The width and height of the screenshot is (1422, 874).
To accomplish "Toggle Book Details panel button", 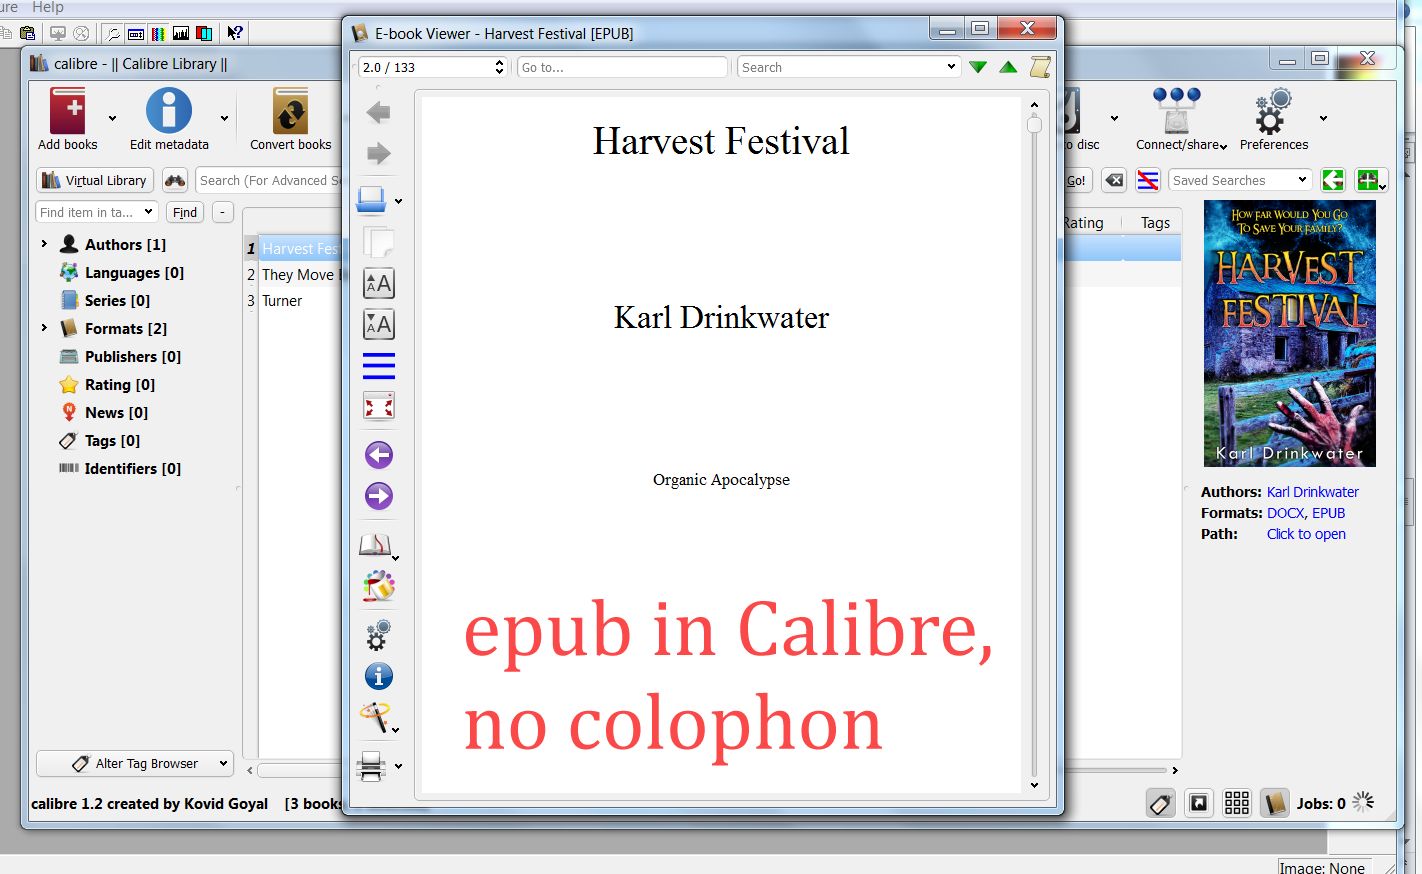I will point(1274,803).
